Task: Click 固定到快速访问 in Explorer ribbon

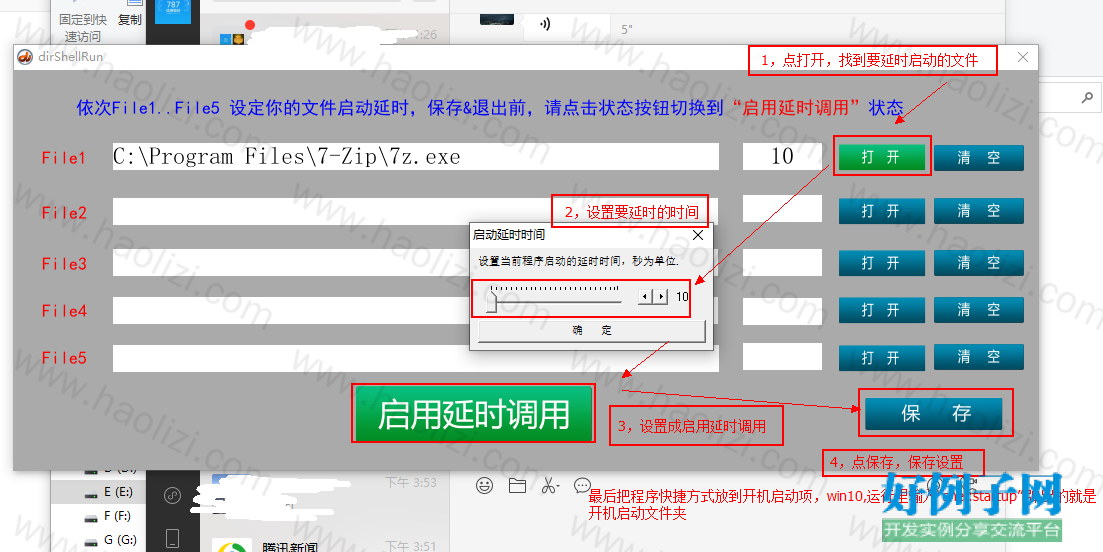Action: click(x=83, y=27)
